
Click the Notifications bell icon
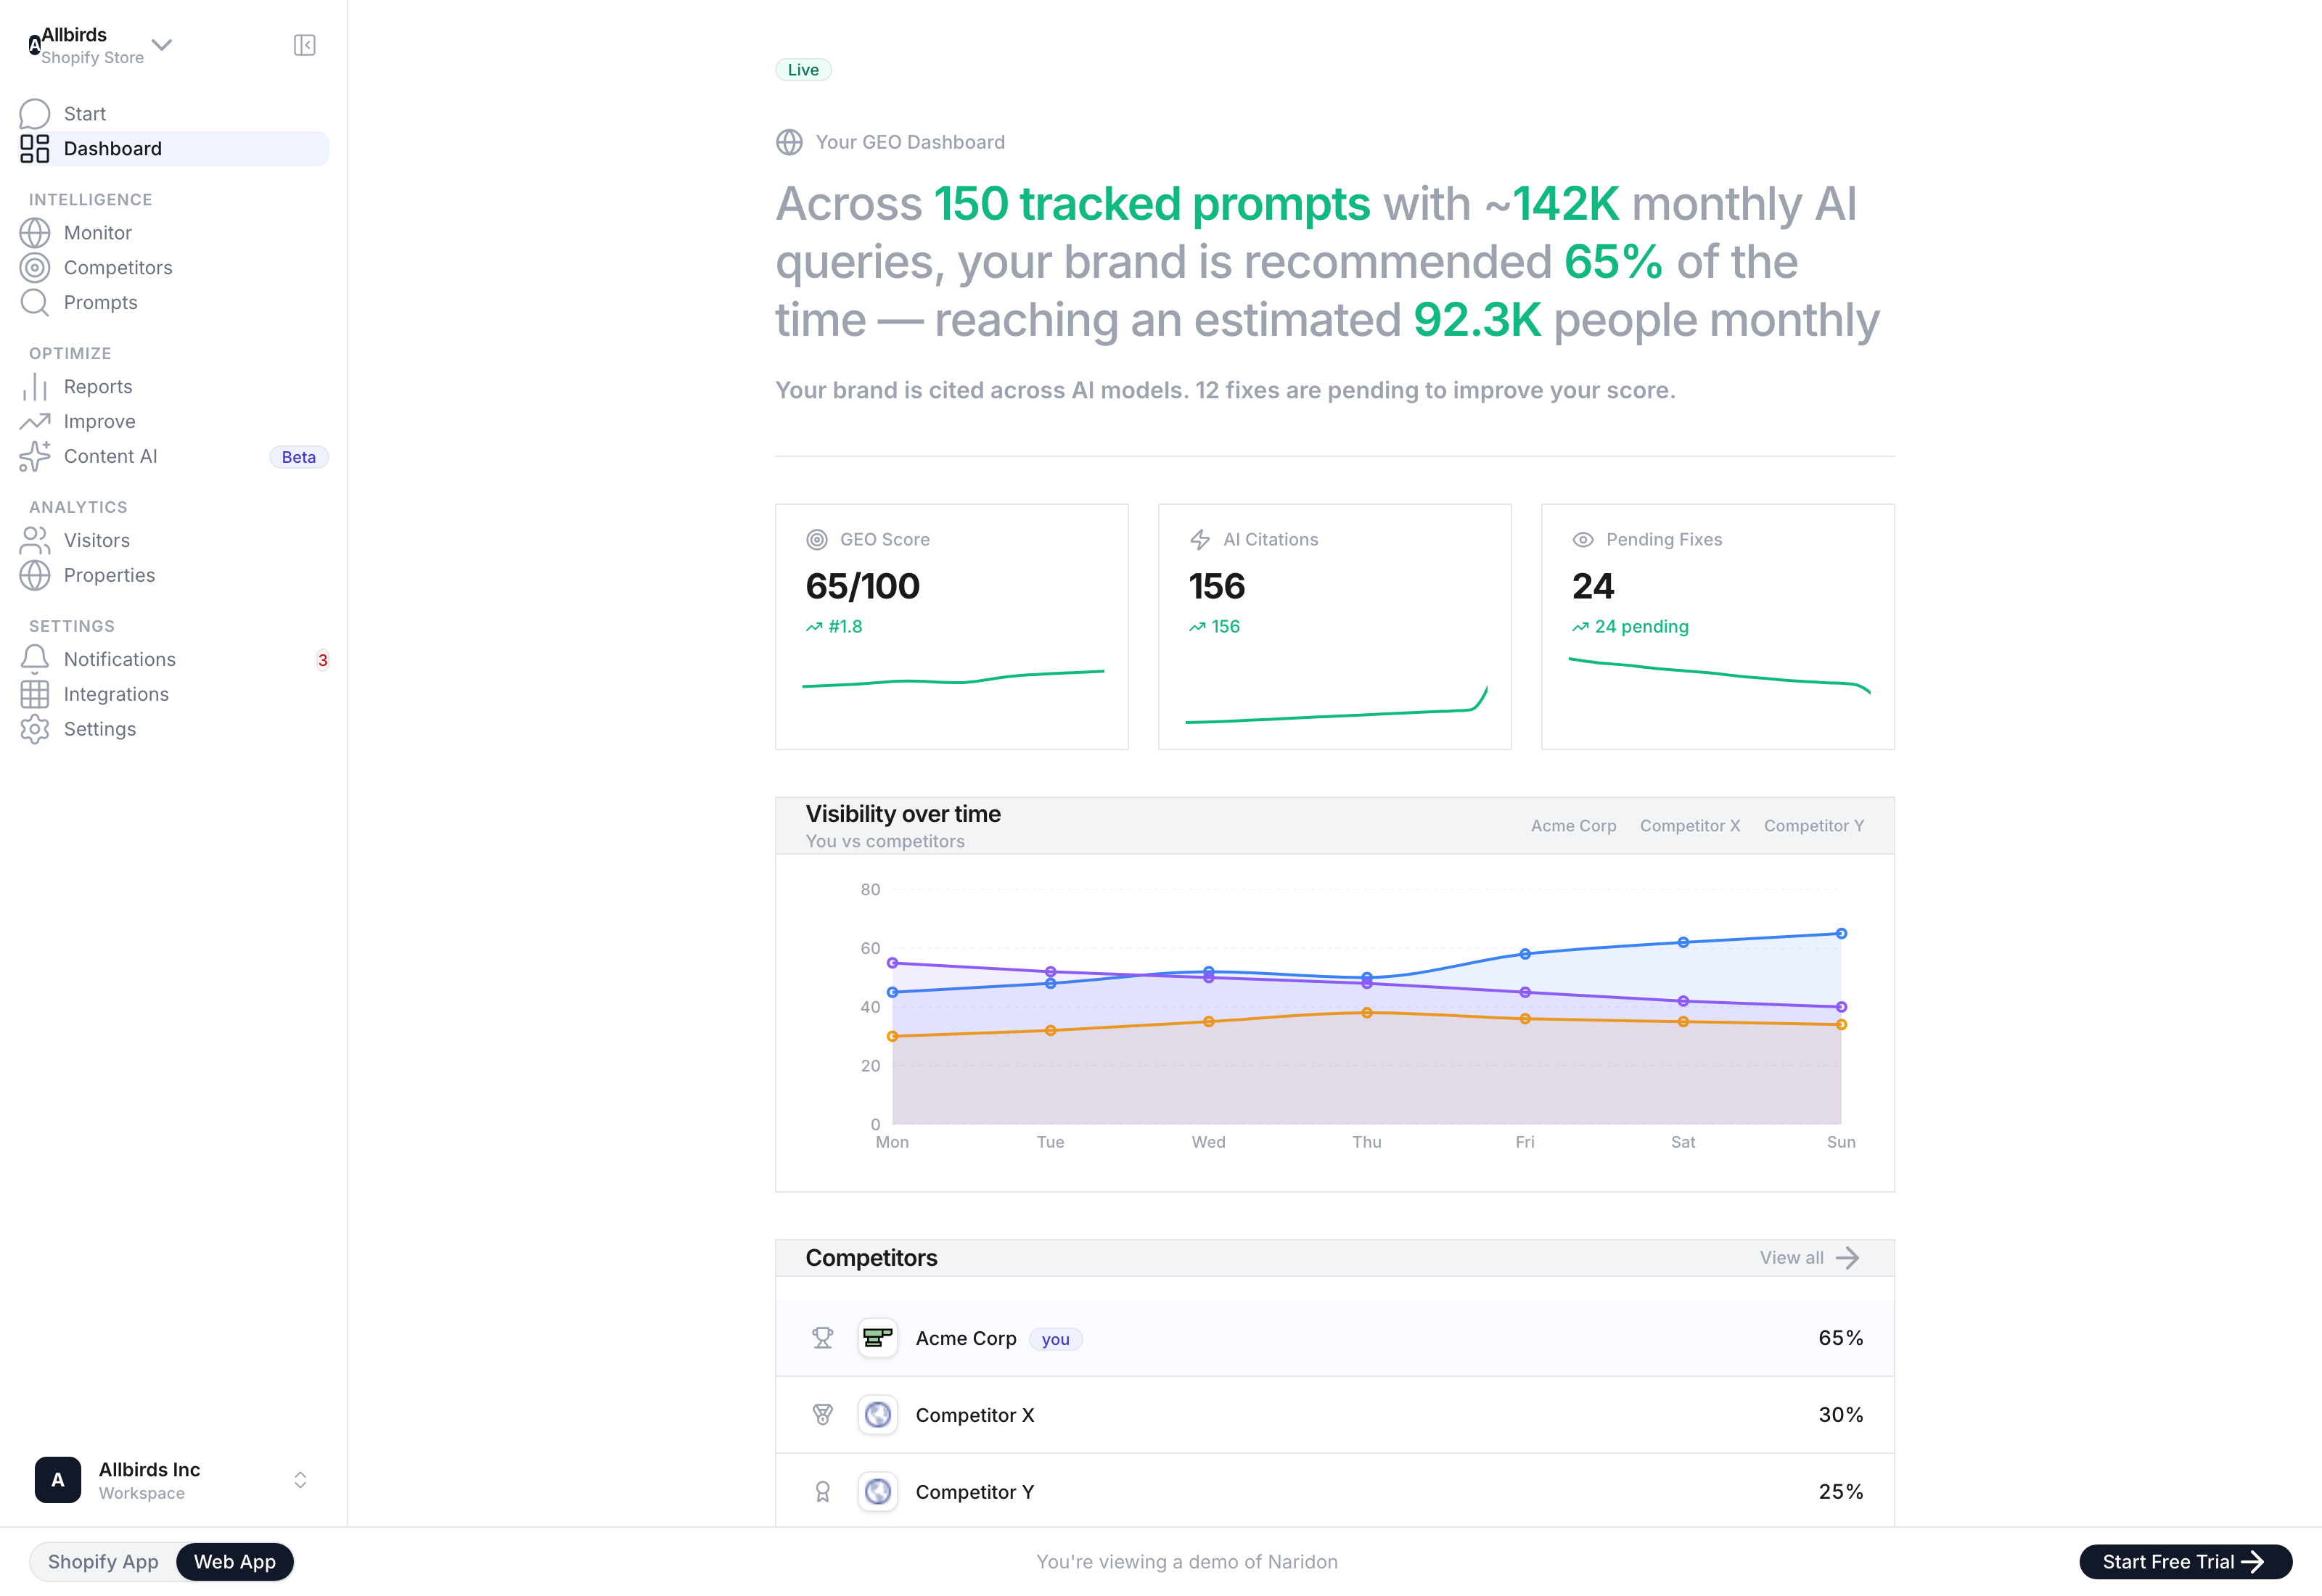[35, 660]
